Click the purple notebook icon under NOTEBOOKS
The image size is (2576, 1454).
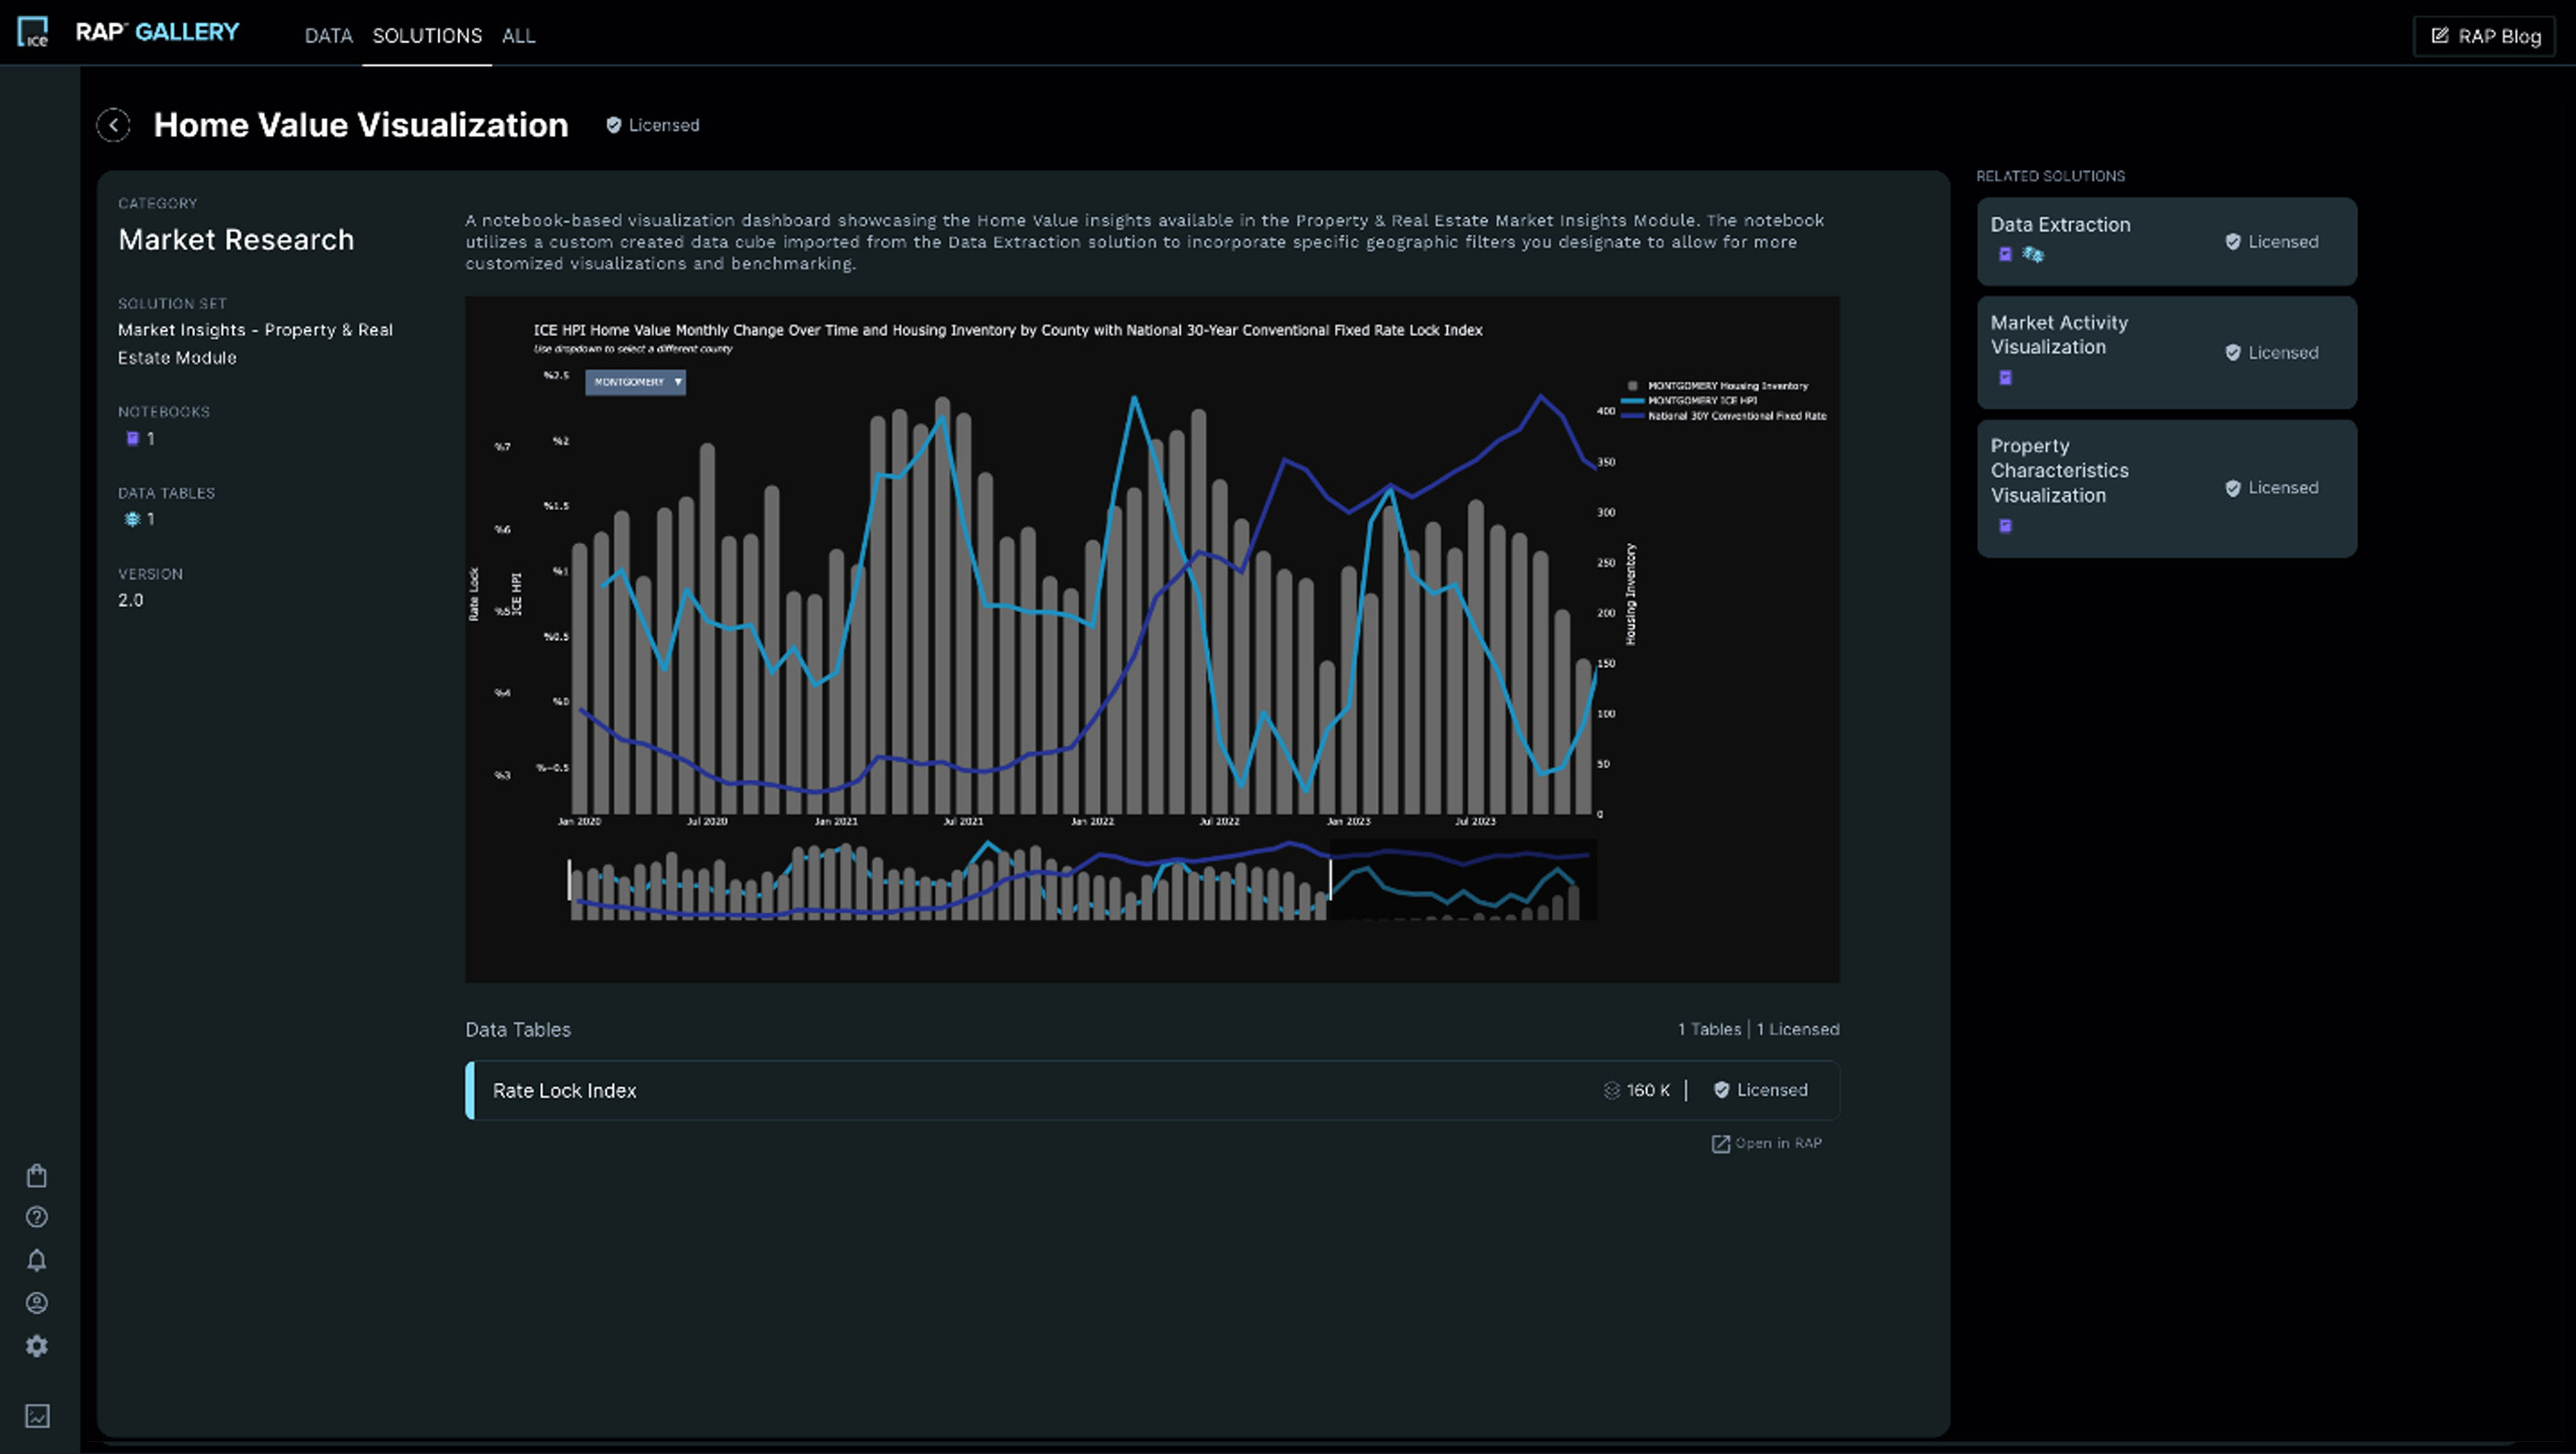click(x=132, y=438)
